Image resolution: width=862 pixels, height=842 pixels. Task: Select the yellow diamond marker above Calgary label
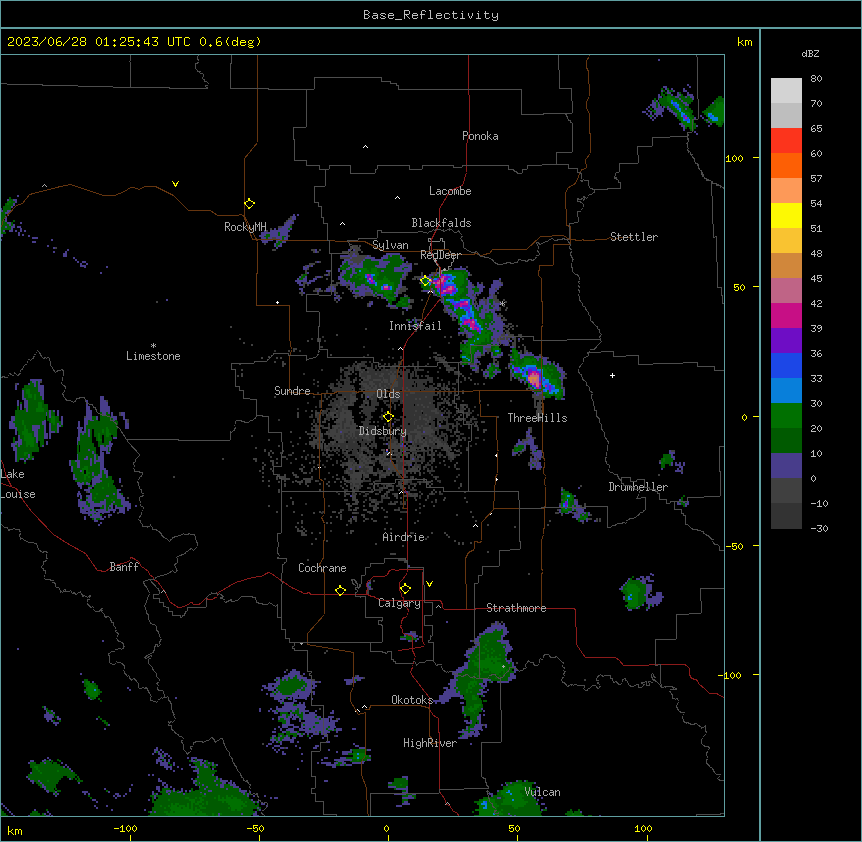click(405, 589)
